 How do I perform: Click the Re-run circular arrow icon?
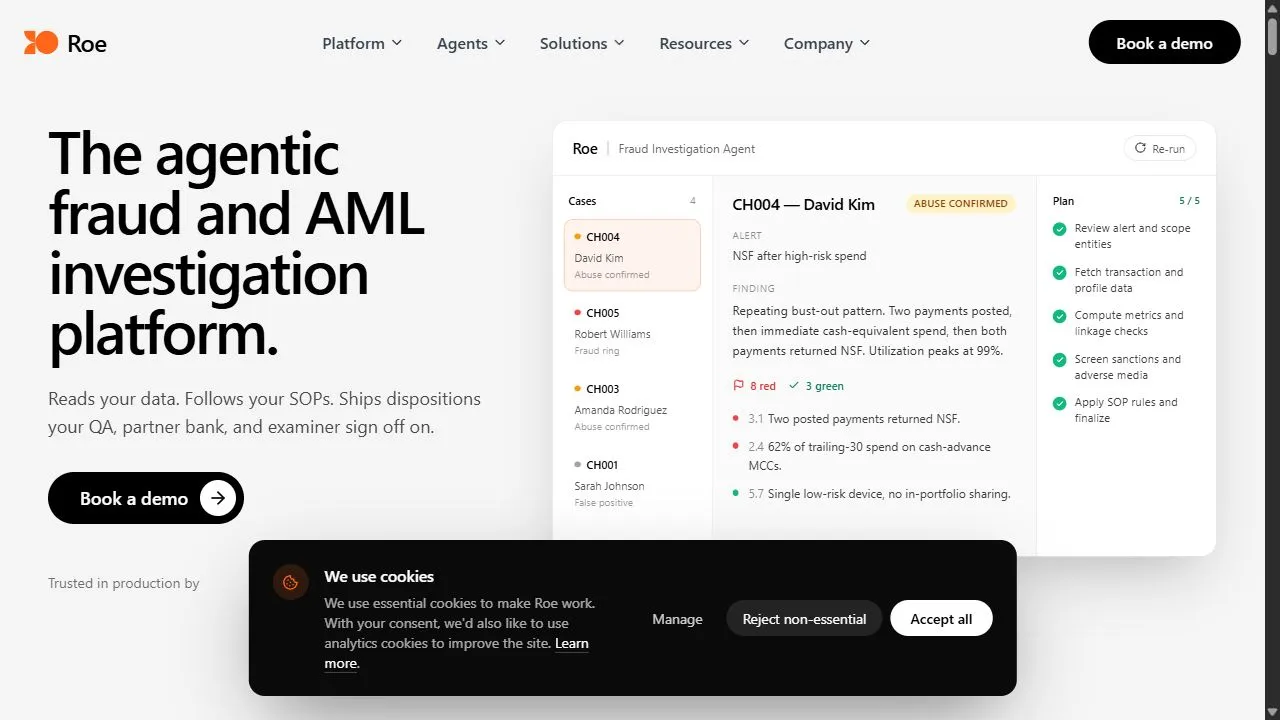click(1140, 148)
